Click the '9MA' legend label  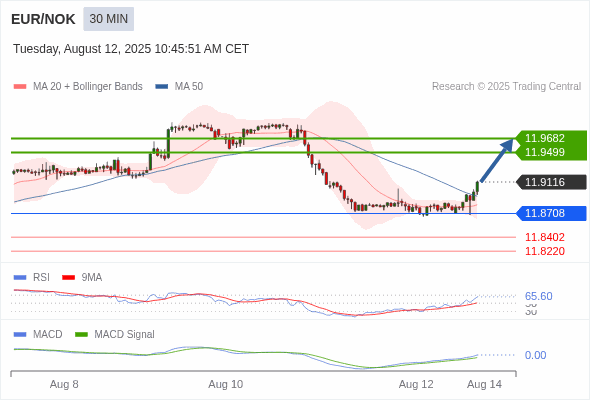(x=92, y=278)
